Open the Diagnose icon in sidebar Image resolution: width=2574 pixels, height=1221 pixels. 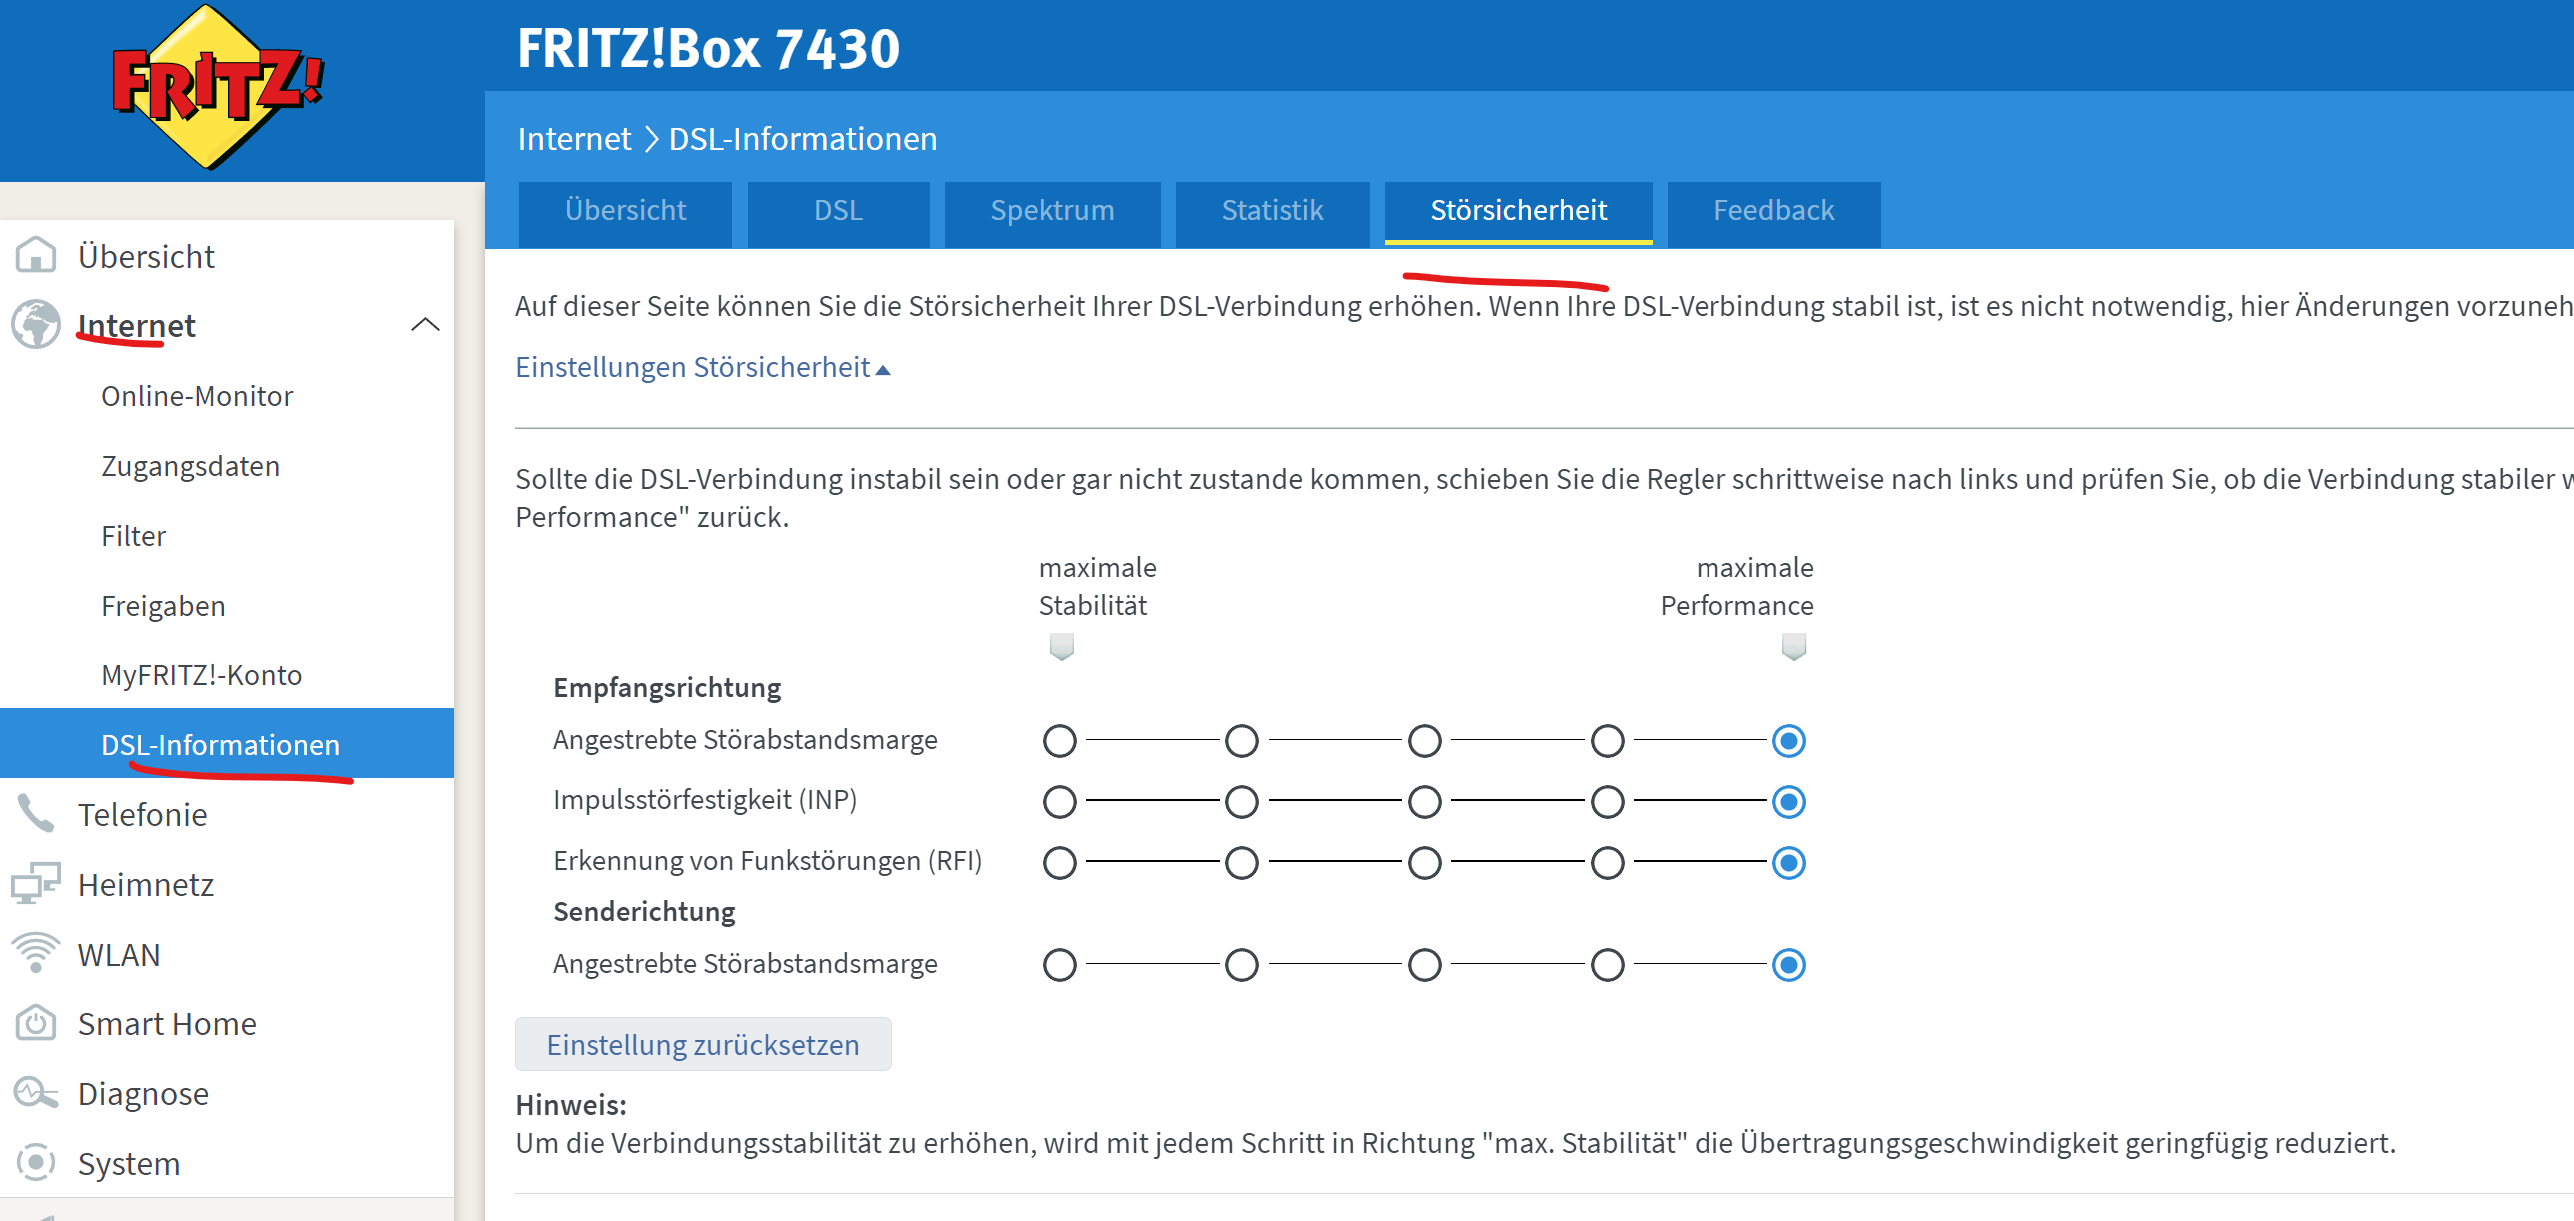[x=36, y=1093]
